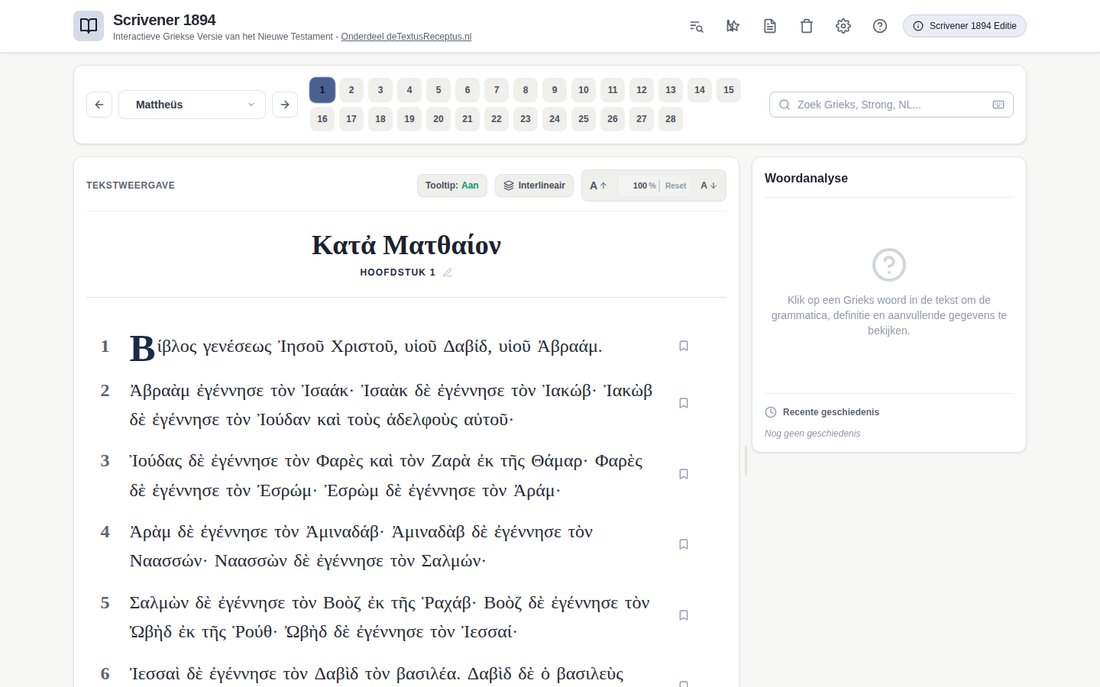Go to previous book with the left arrow
Screen dimensions: 1100x687
click(99, 105)
